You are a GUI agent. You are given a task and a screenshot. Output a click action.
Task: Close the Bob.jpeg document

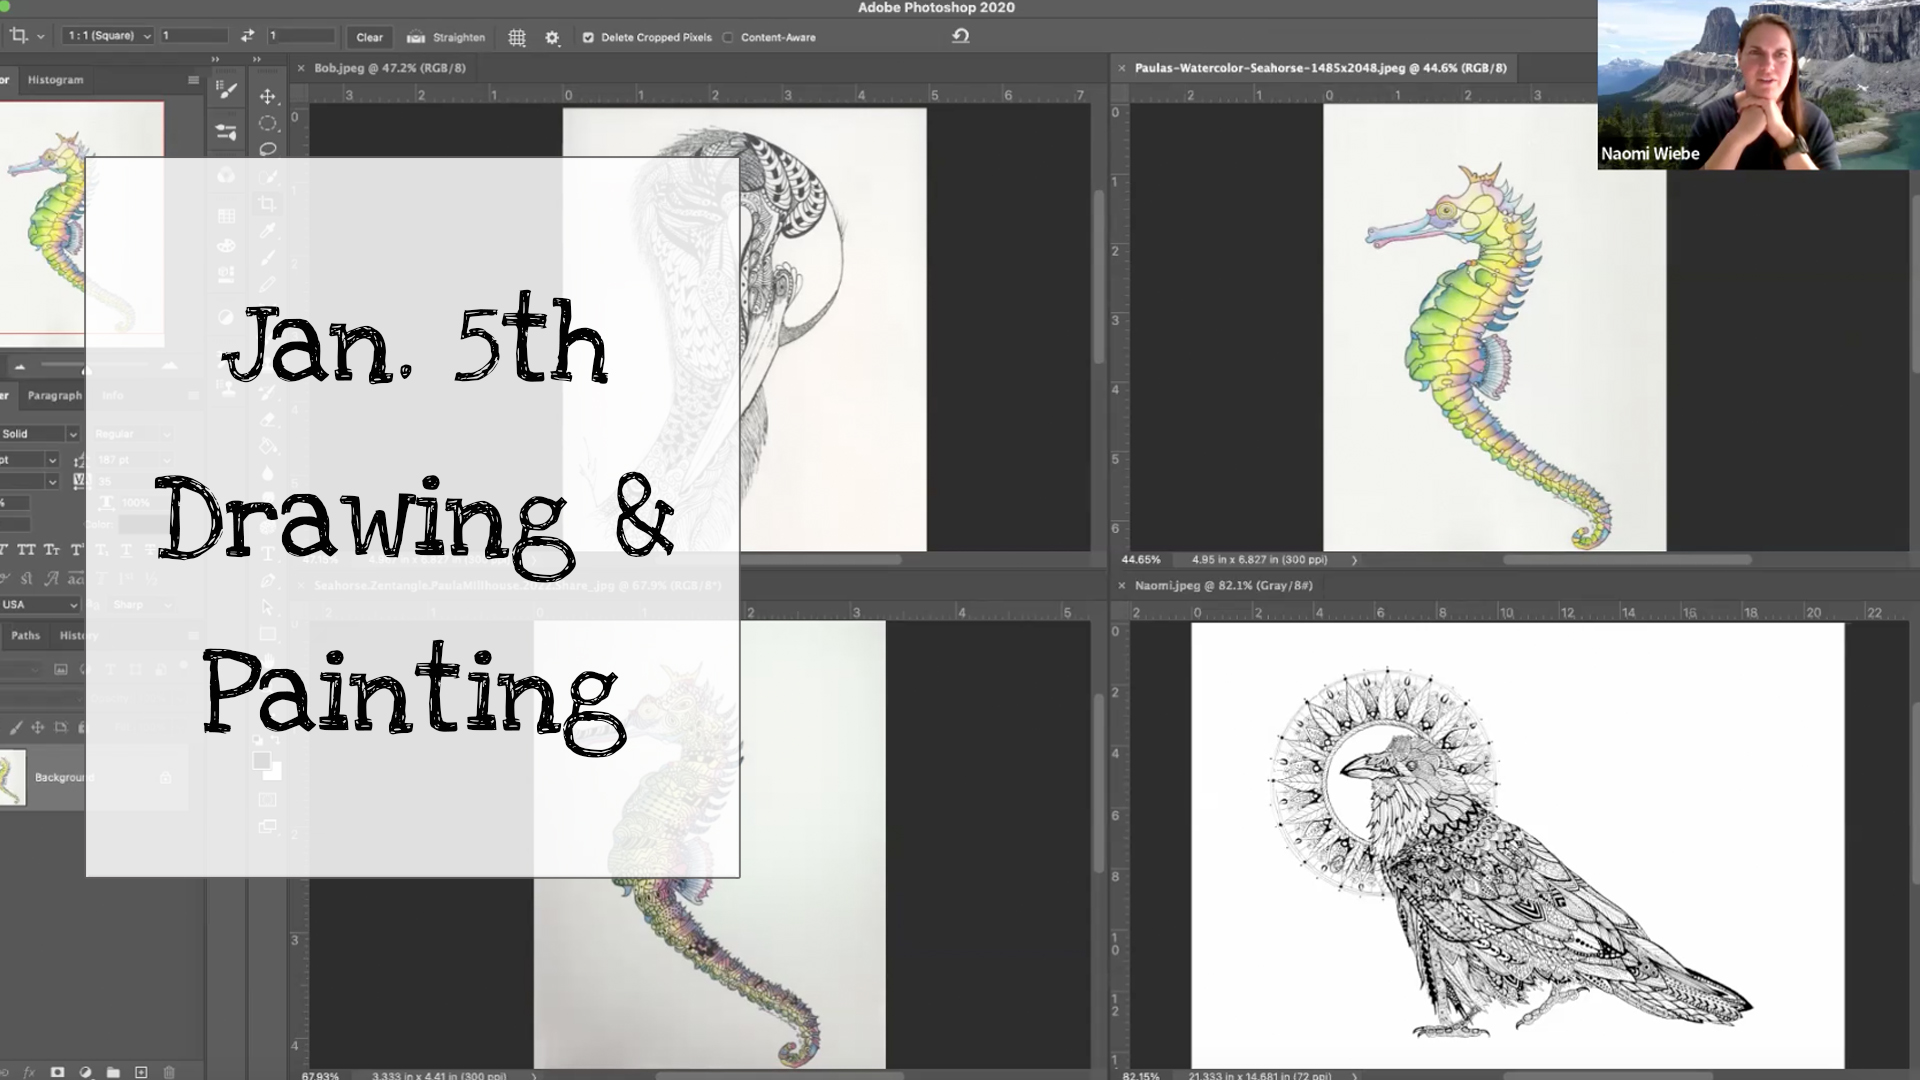tap(301, 68)
